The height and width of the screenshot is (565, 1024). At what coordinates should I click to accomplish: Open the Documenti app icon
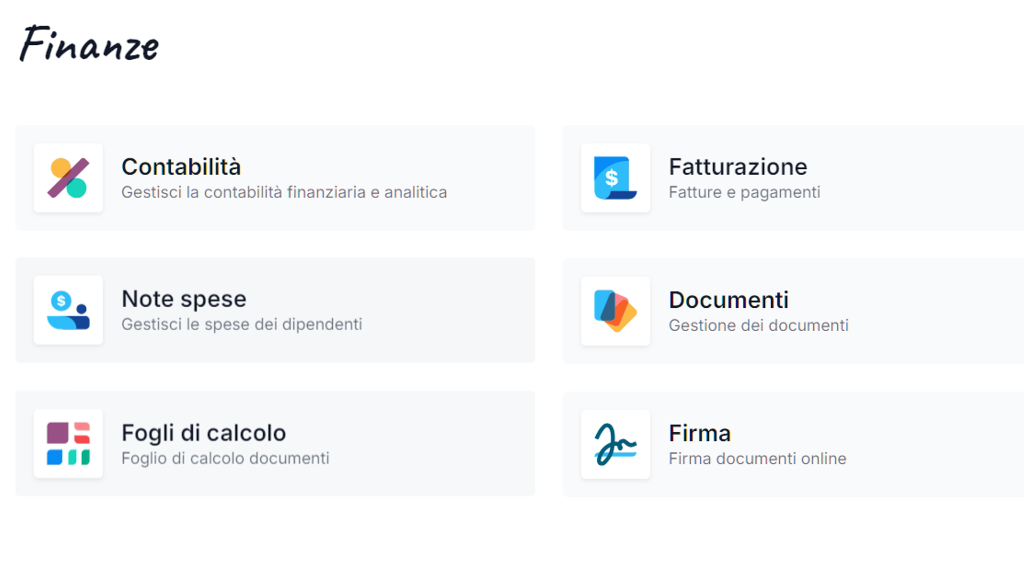pos(615,311)
